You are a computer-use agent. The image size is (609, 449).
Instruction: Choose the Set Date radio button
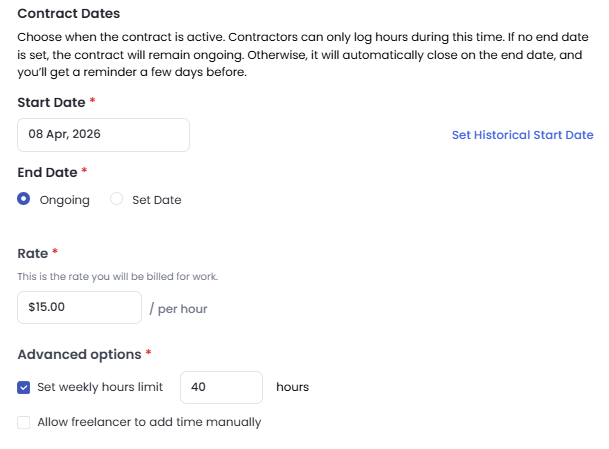(x=117, y=199)
